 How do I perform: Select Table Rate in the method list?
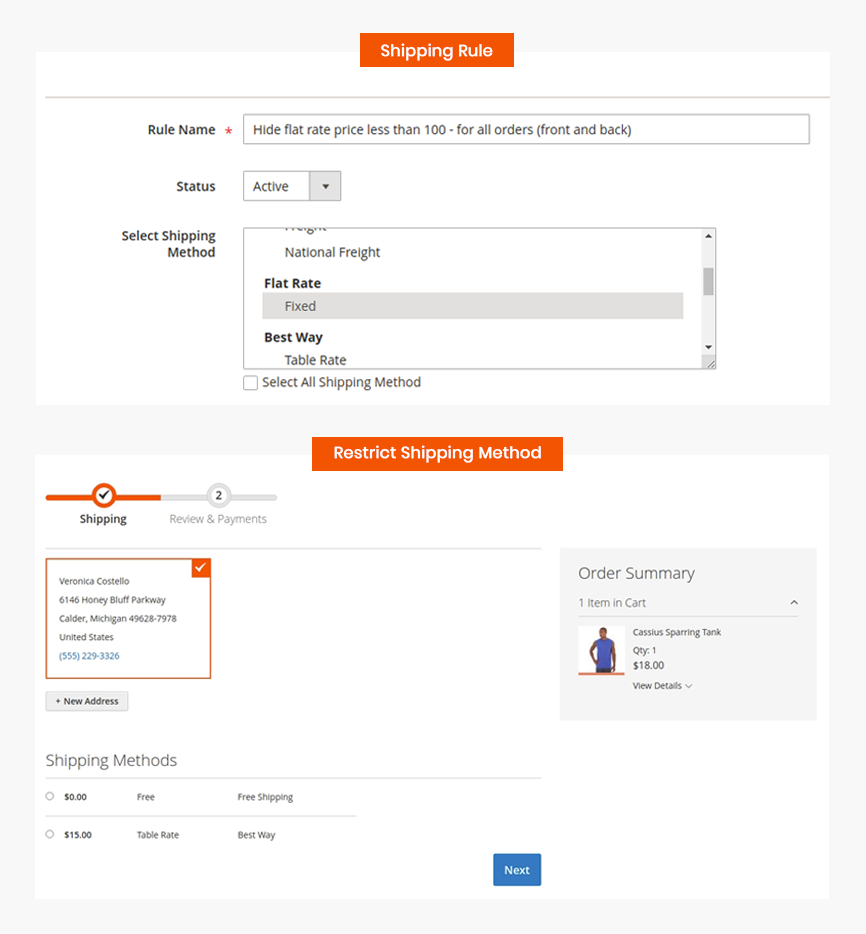(315, 360)
